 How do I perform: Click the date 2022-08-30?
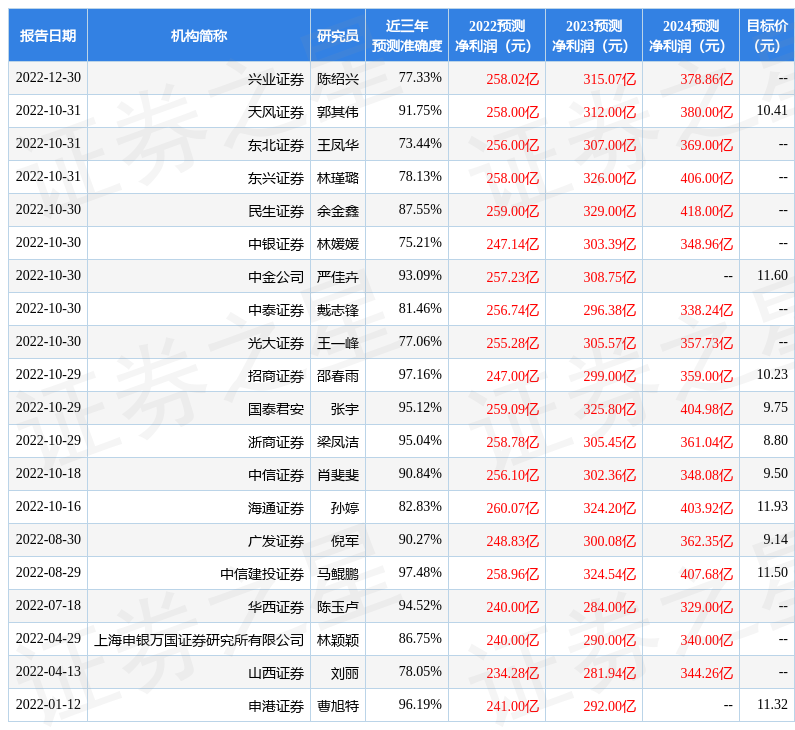pyautogui.click(x=48, y=539)
